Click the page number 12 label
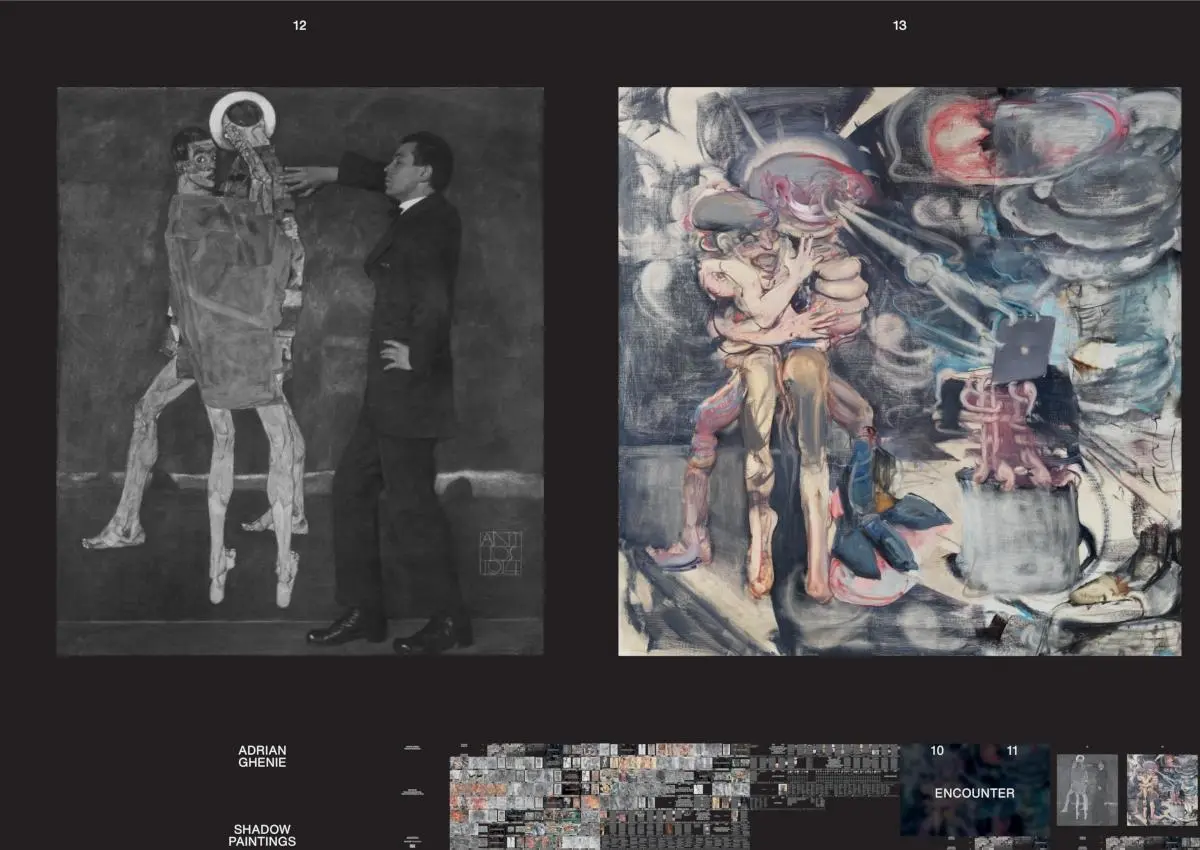 [x=300, y=26]
